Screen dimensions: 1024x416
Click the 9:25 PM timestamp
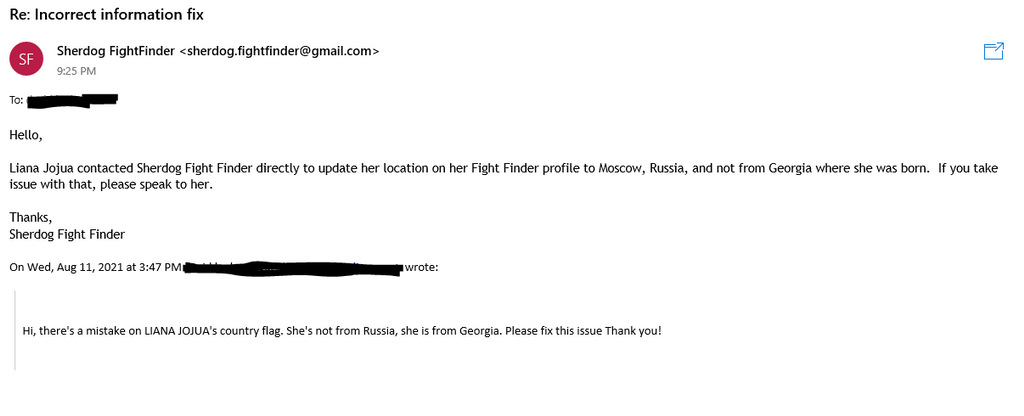coord(76,71)
